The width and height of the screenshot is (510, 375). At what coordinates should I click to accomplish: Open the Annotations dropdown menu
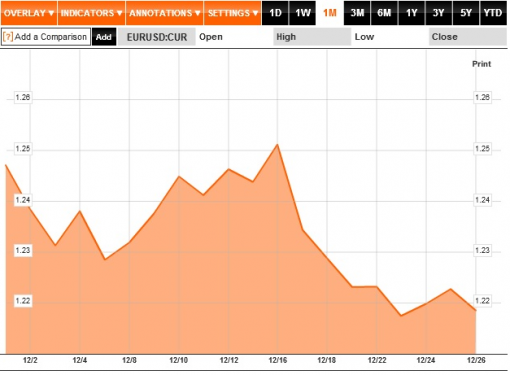(x=164, y=13)
